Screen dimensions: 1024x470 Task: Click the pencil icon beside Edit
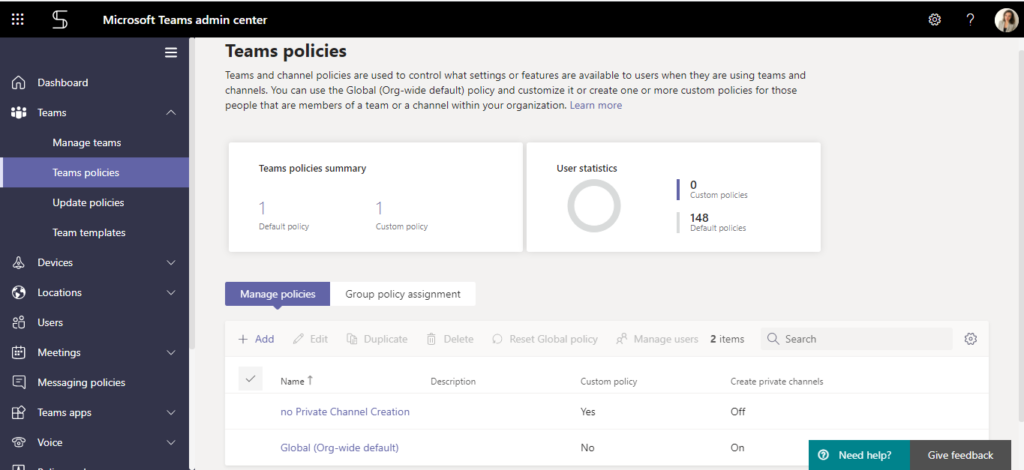tap(298, 339)
